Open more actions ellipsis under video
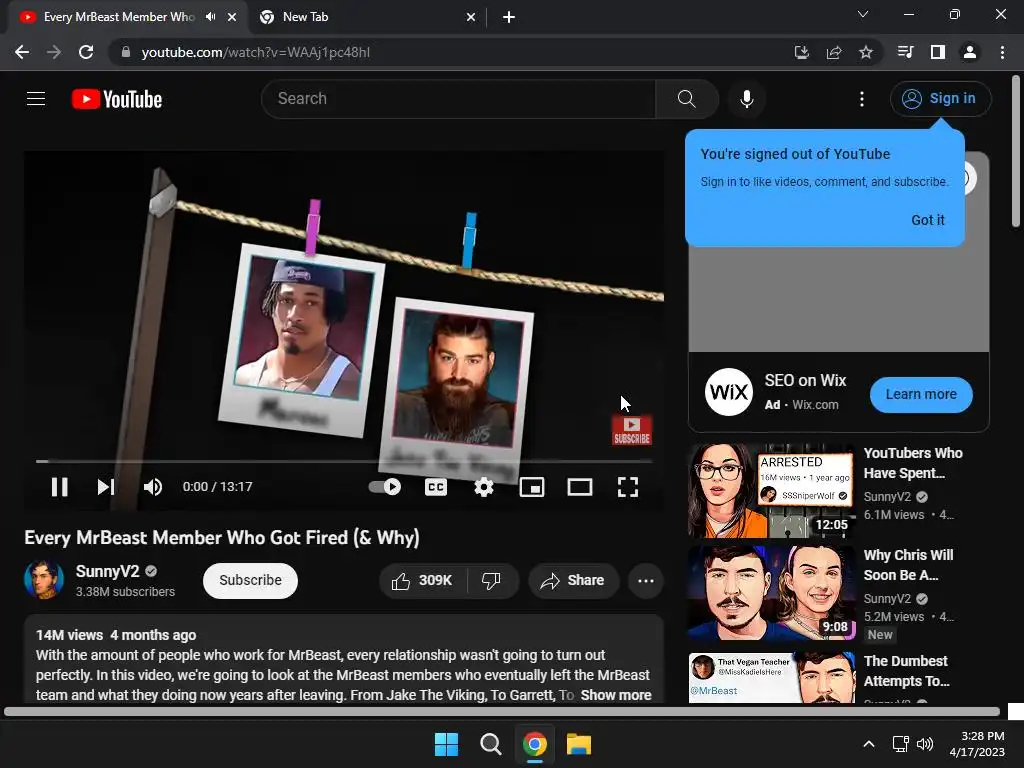The height and width of the screenshot is (768, 1024). [x=646, y=581]
